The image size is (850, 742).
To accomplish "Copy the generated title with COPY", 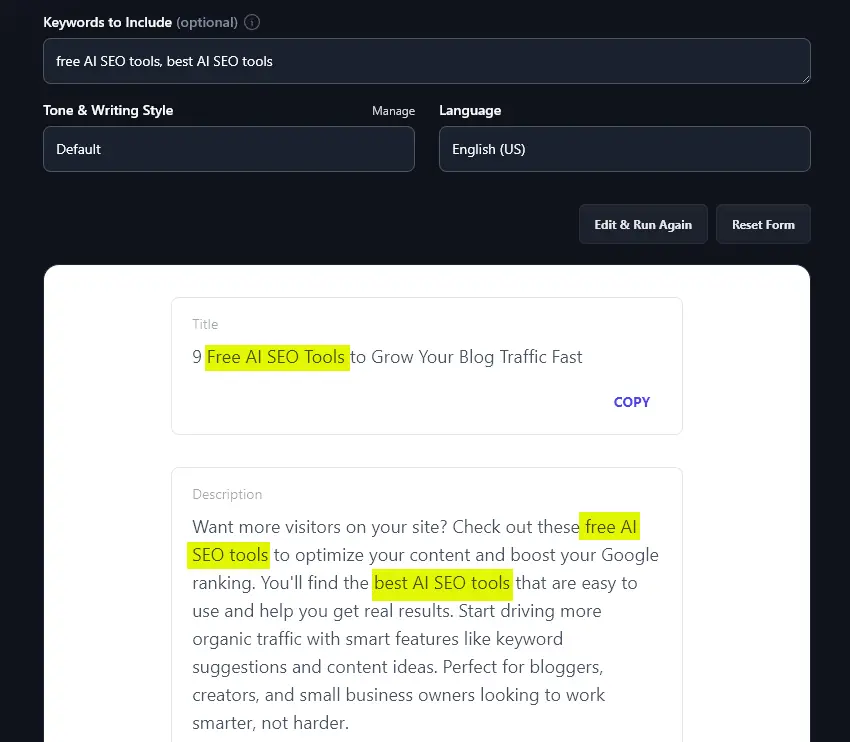I will click(631, 402).
